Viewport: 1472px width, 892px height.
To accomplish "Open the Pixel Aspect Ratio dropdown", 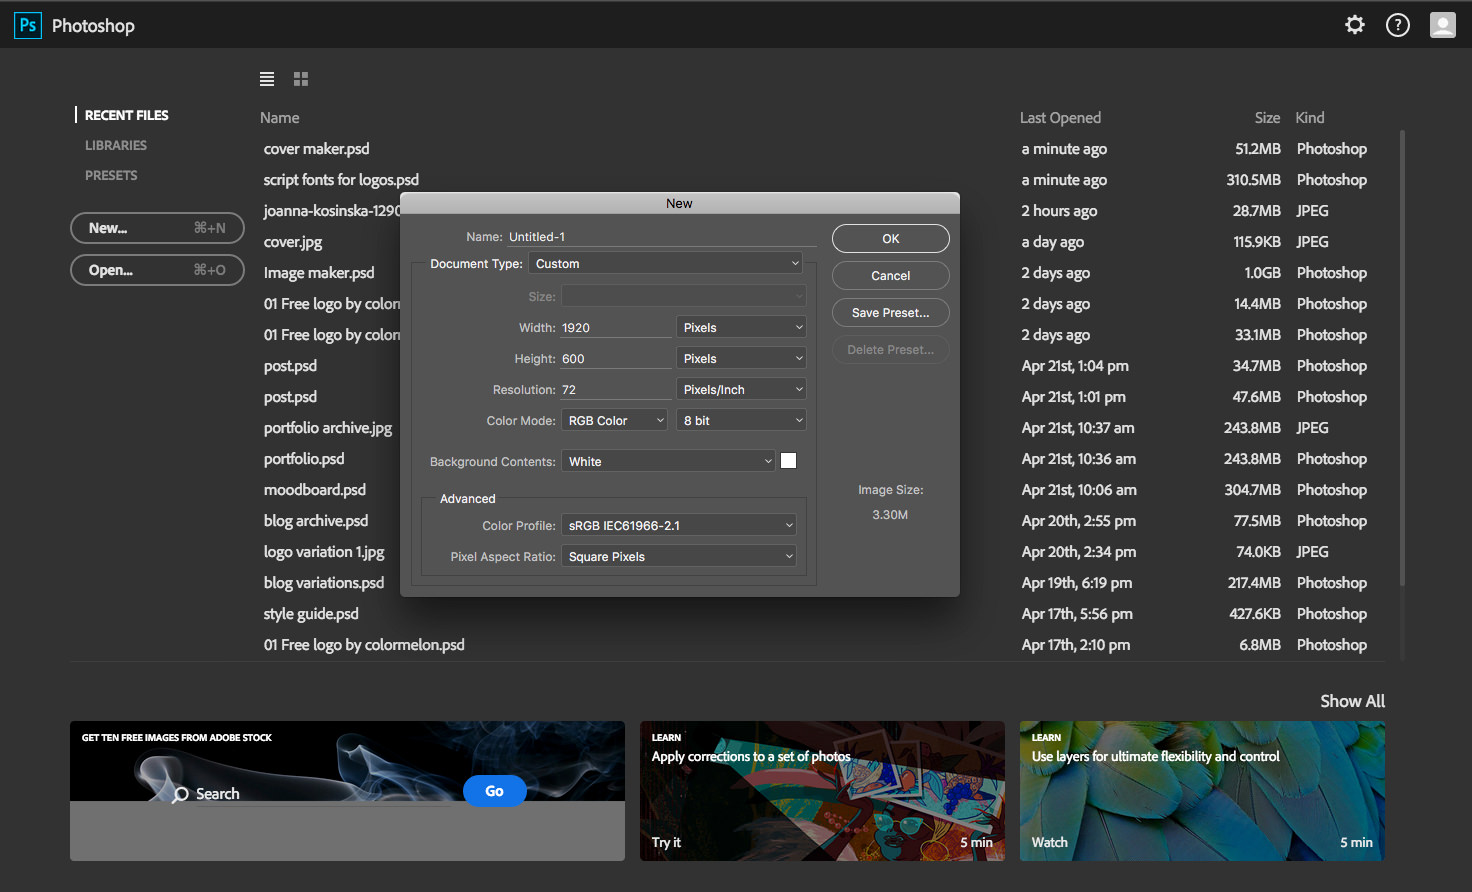I will click(679, 557).
